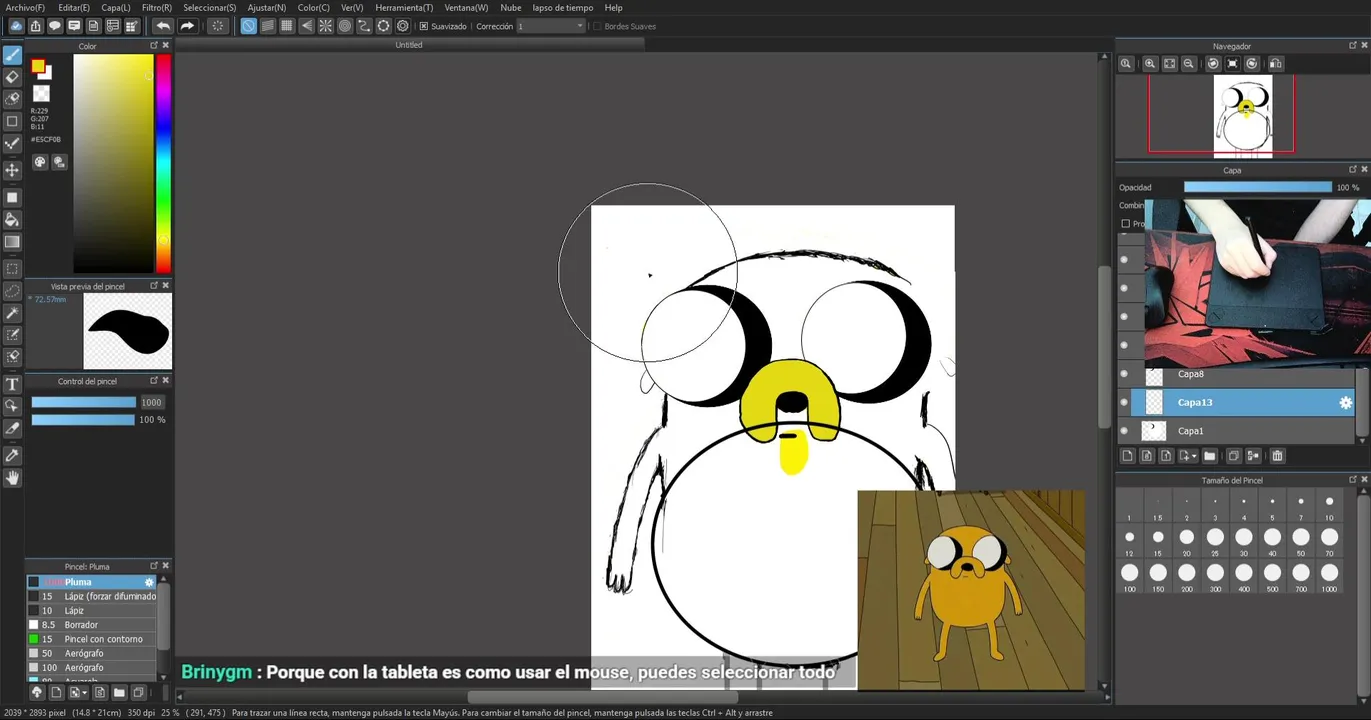Select the Brush tool in left toolbar
This screenshot has height=720, width=1371.
pos(12,54)
